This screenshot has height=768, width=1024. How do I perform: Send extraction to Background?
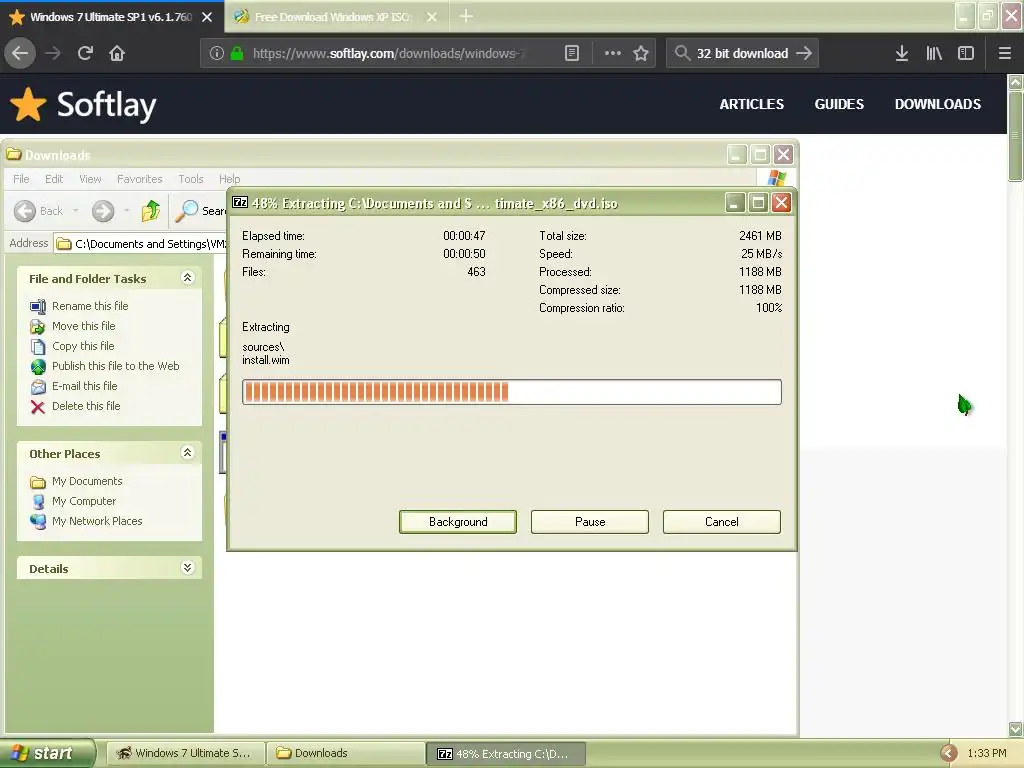[458, 522]
